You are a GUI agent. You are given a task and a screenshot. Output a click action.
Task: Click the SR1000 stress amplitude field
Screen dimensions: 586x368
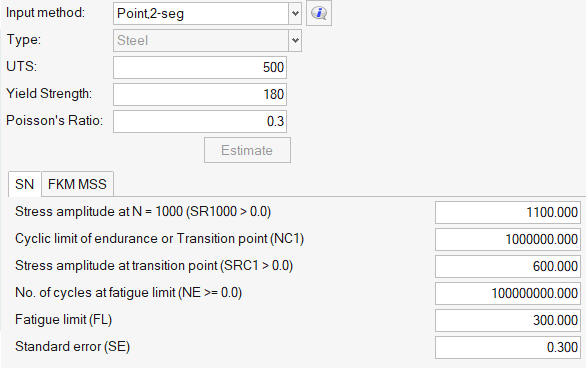pyautogui.click(x=508, y=213)
